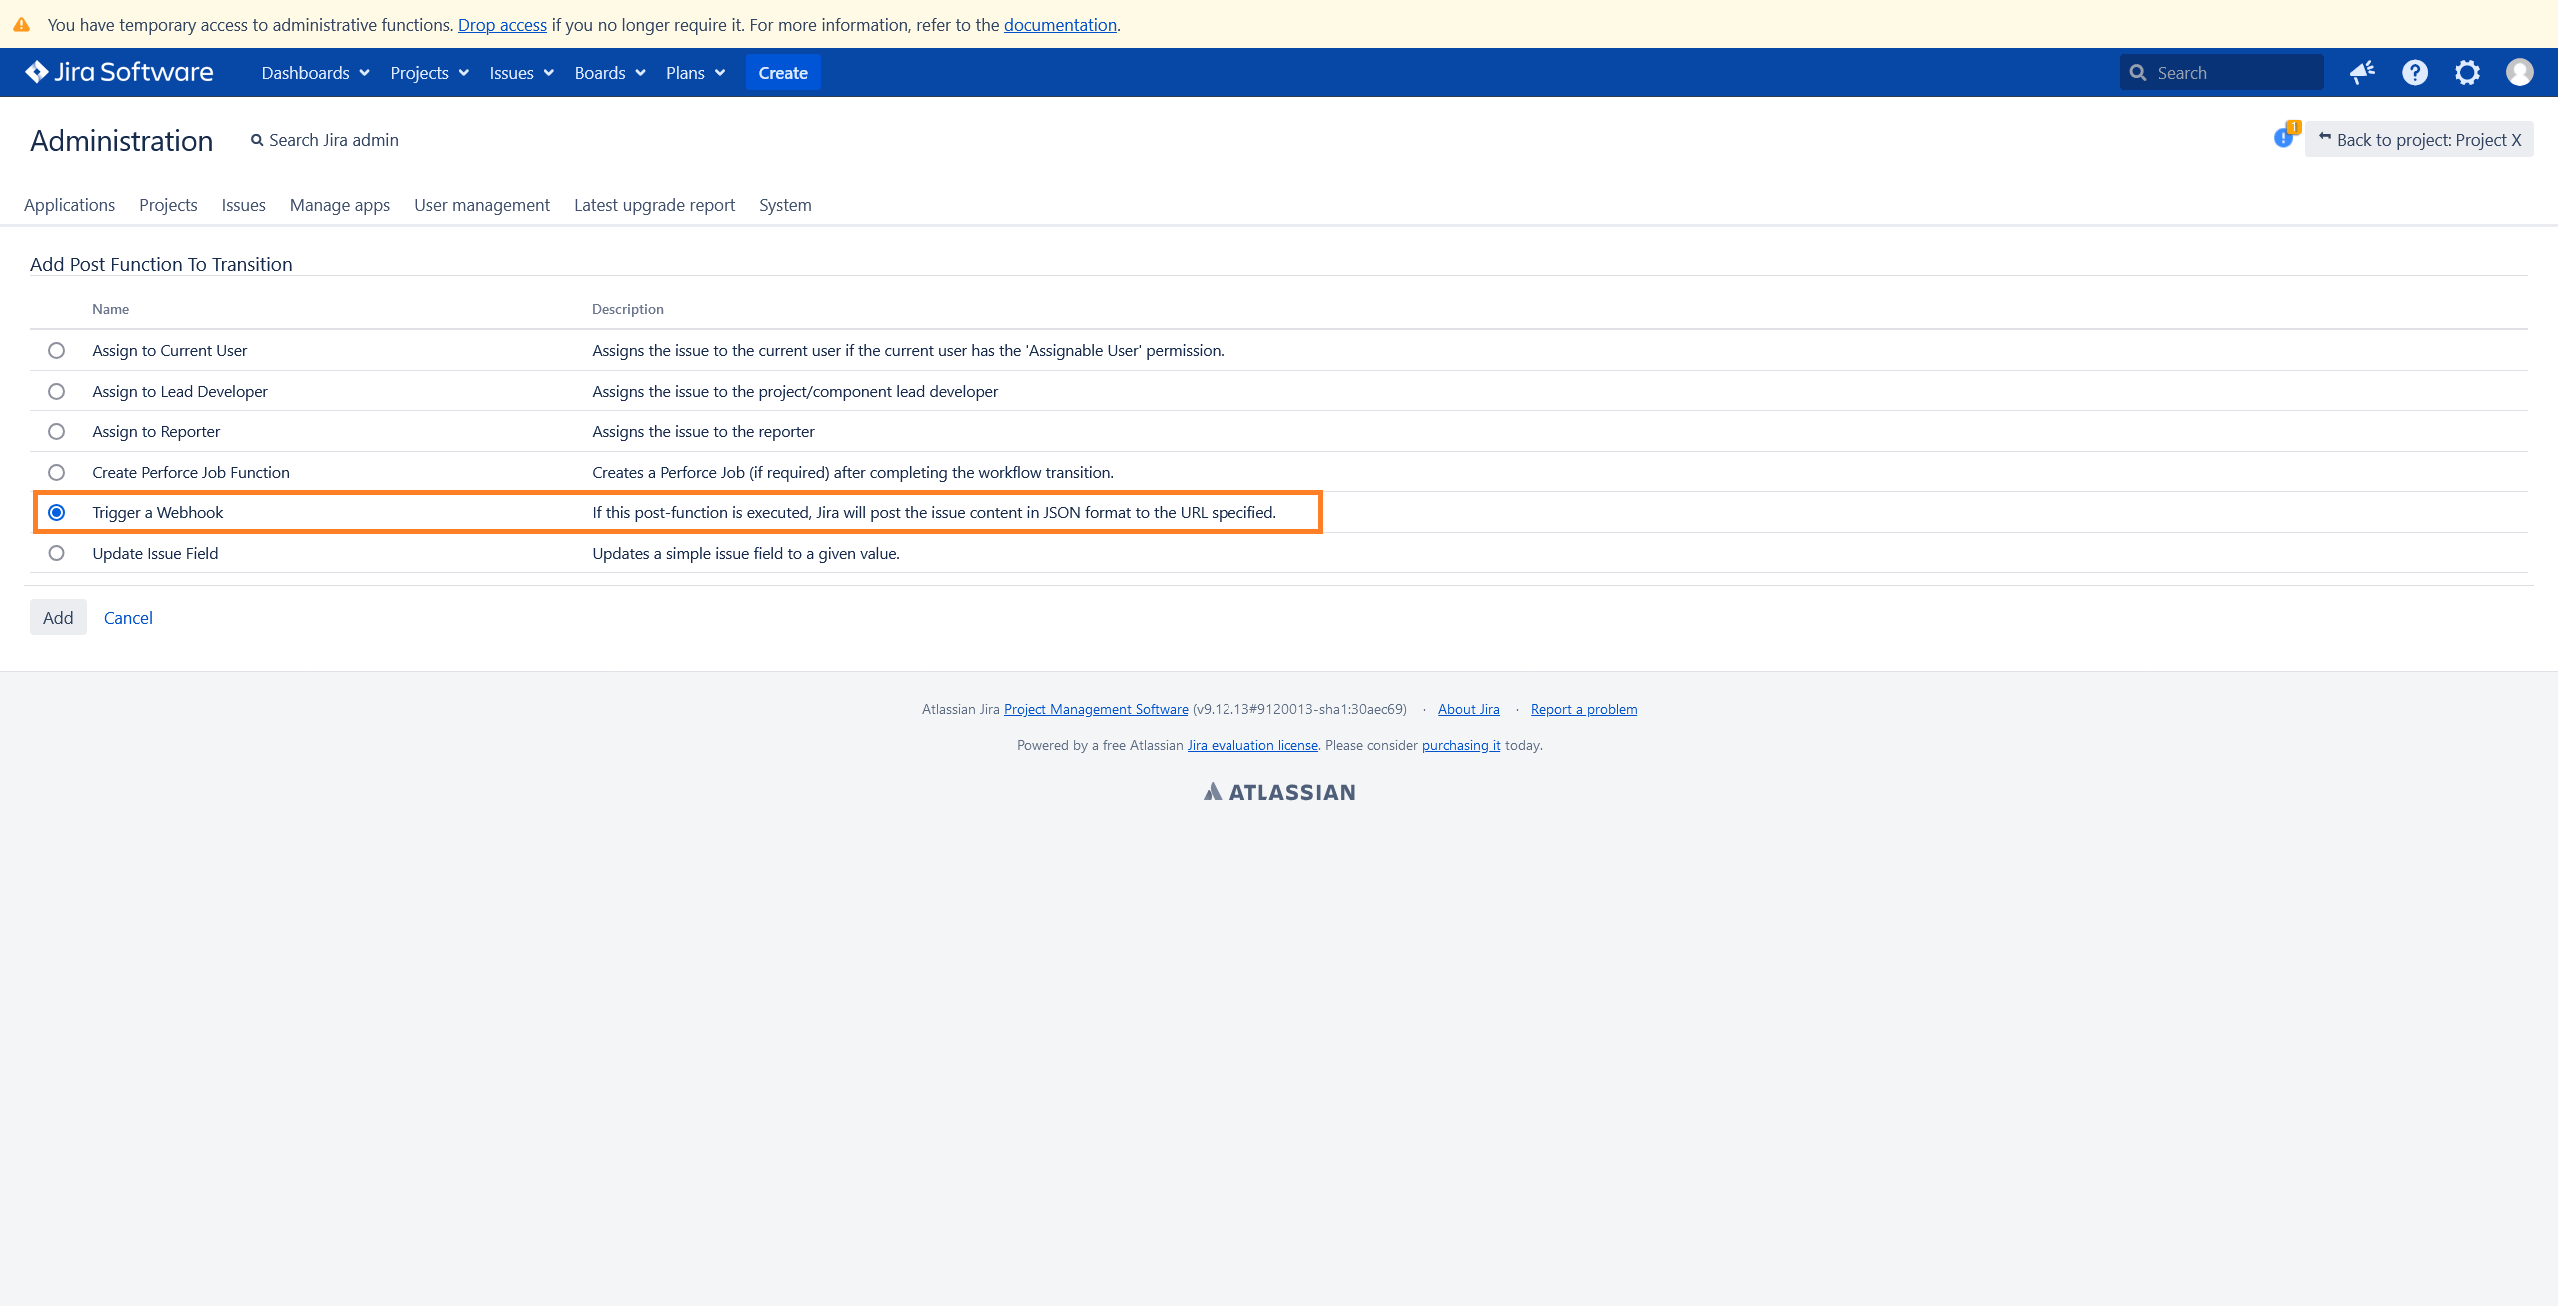Select the Update Issue Field radio button
2559x1306 pixels.
(x=56, y=553)
